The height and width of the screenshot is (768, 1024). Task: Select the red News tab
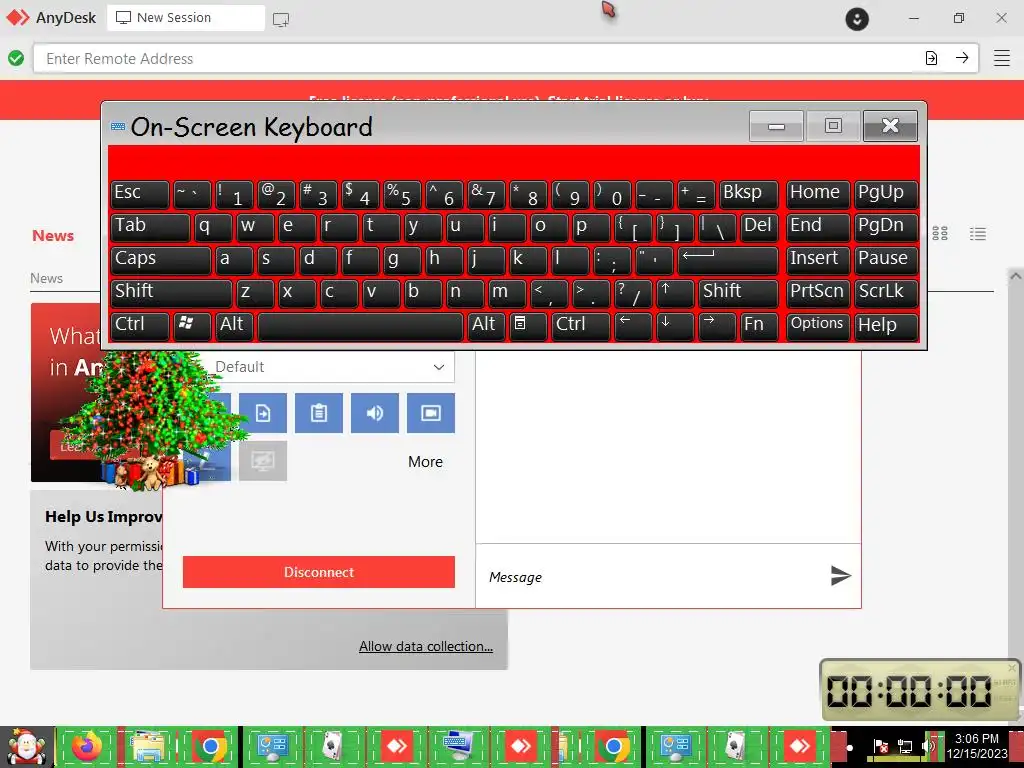click(53, 236)
